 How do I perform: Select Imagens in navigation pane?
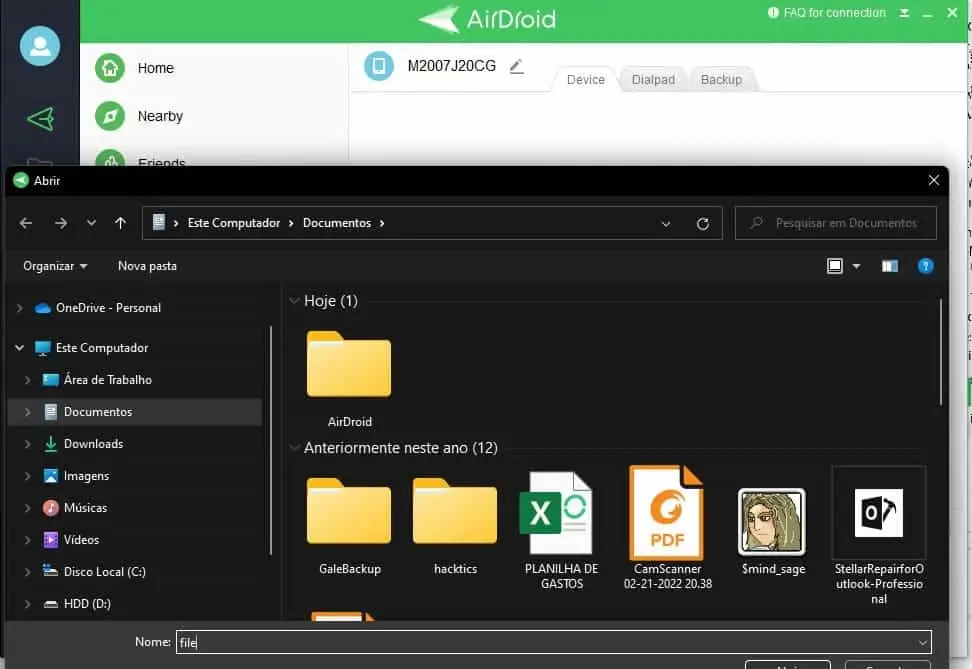pos(86,476)
